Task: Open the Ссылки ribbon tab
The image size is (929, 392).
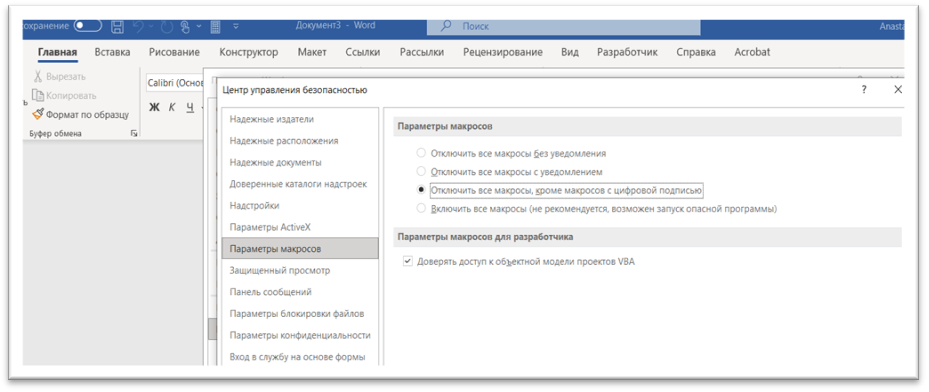Action: tap(363, 52)
